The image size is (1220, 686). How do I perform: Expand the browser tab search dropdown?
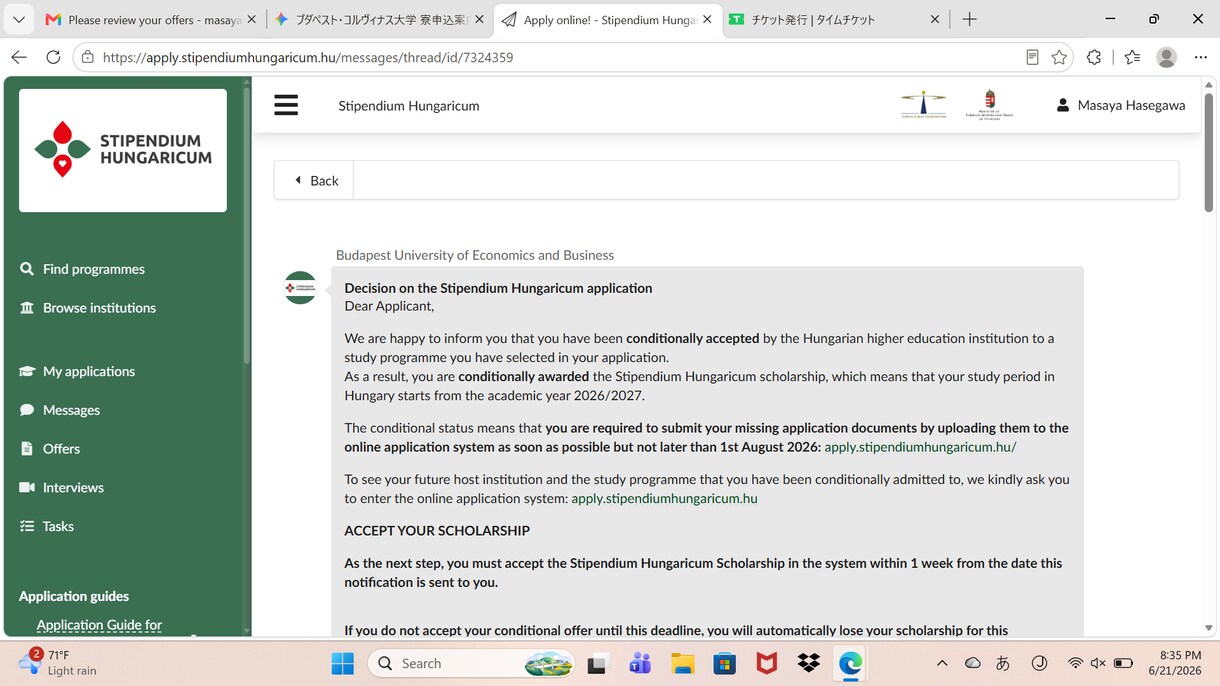pos(19,19)
